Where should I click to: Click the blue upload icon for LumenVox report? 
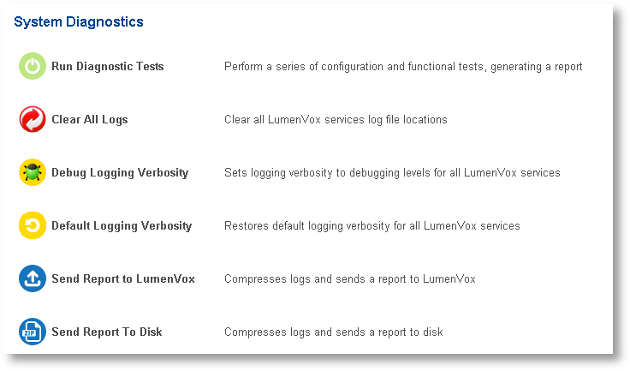(x=32, y=279)
